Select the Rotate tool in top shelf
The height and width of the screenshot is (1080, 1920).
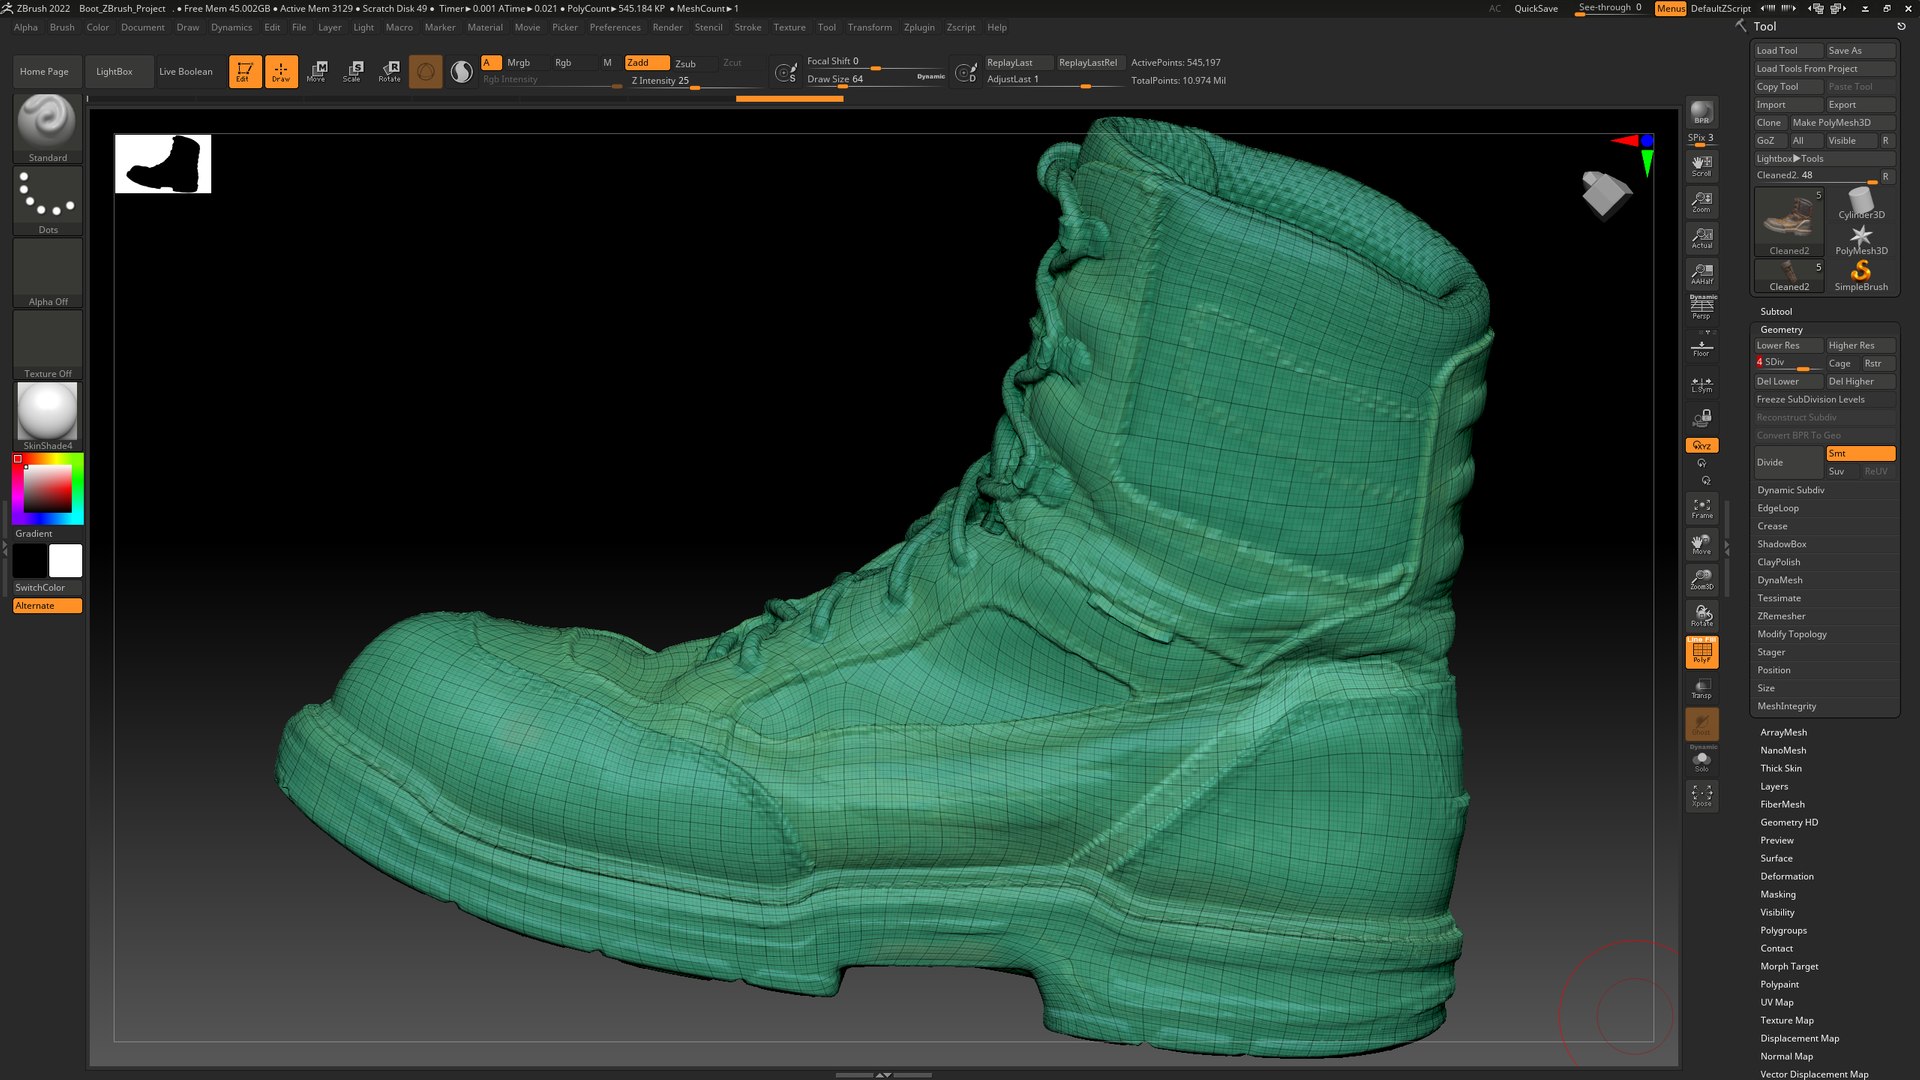pos(390,71)
